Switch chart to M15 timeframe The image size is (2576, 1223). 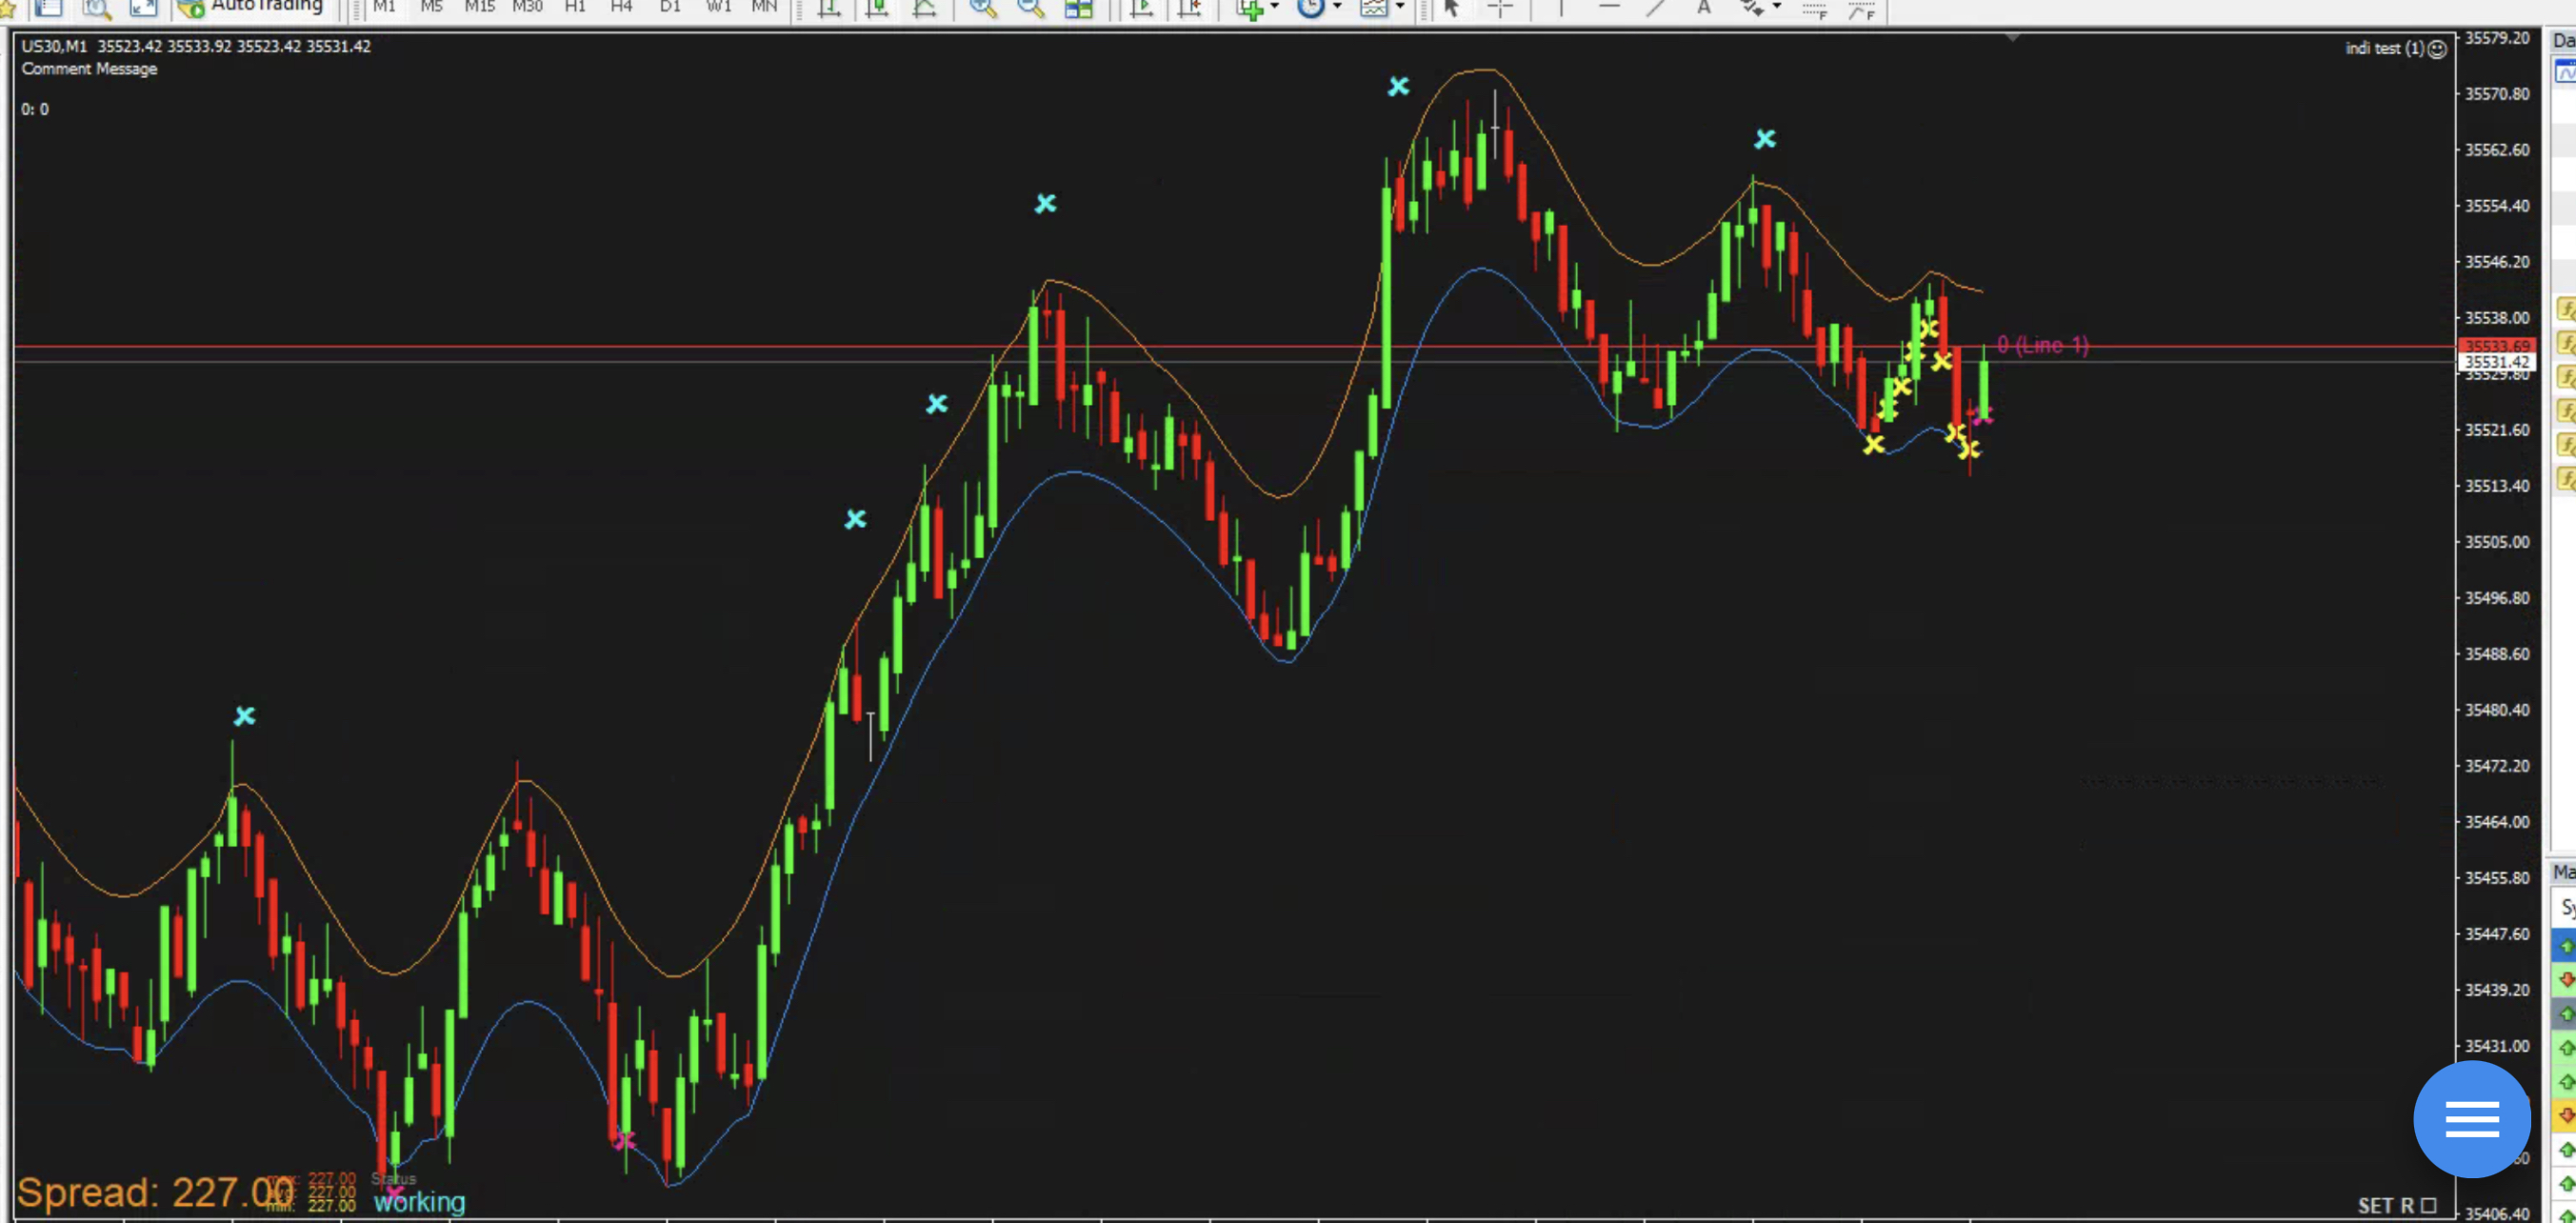[479, 8]
